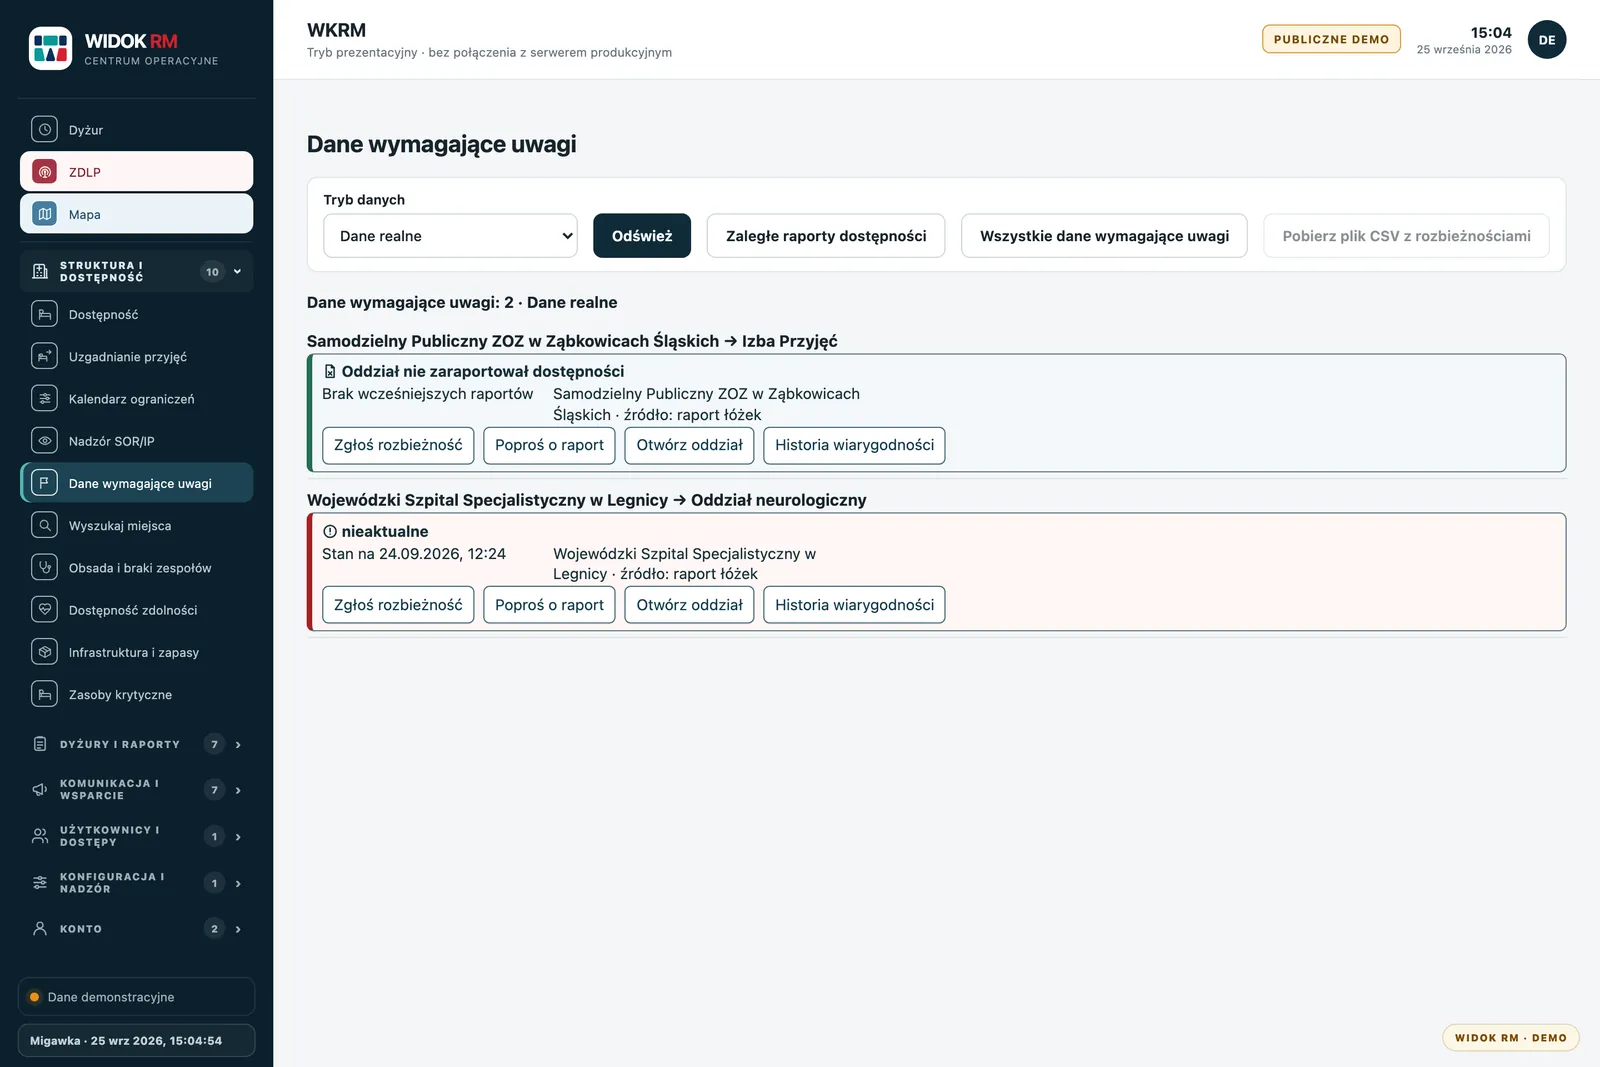
Task: Click the Uzgadnianie przyjęć icon
Action: pyautogui.click(x=44, y=356)
